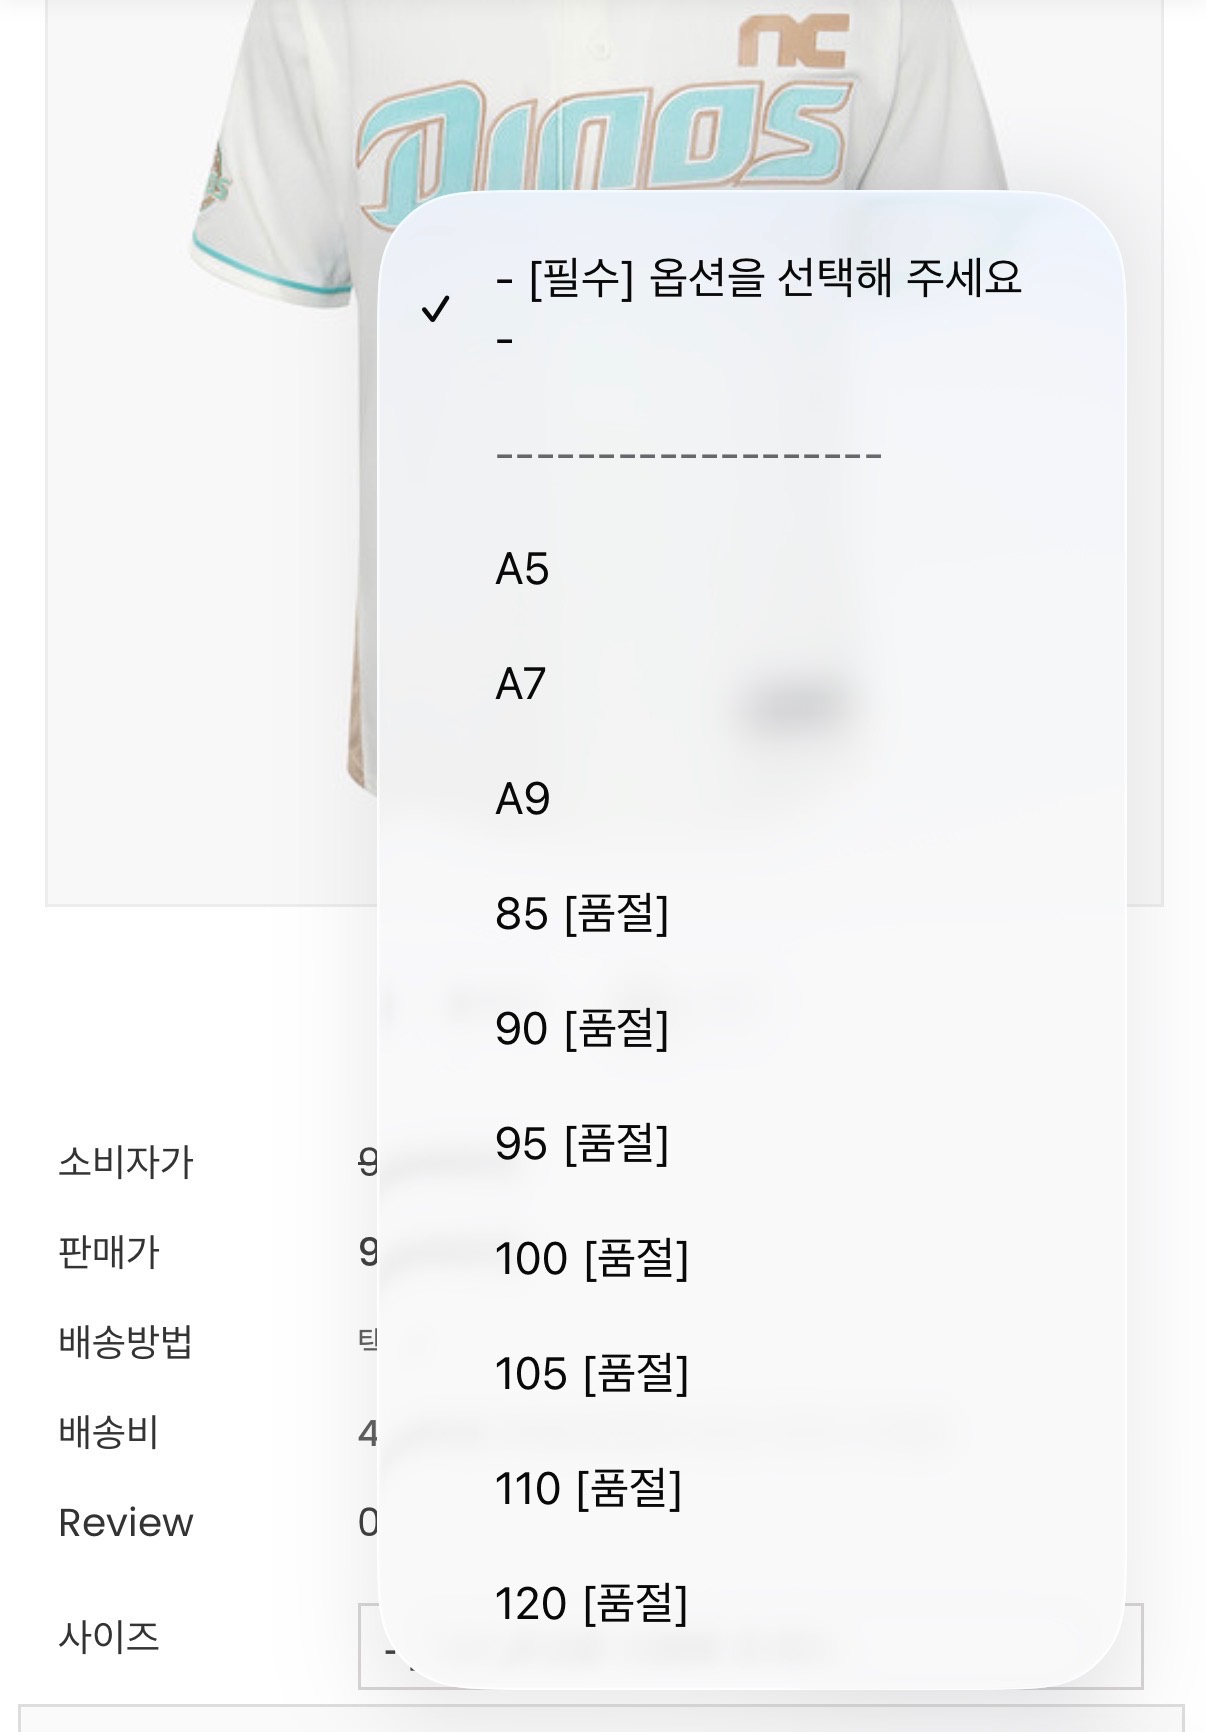Select size A5 from the option list
Screen dimensions: 1206x1732
pos(522,569)
